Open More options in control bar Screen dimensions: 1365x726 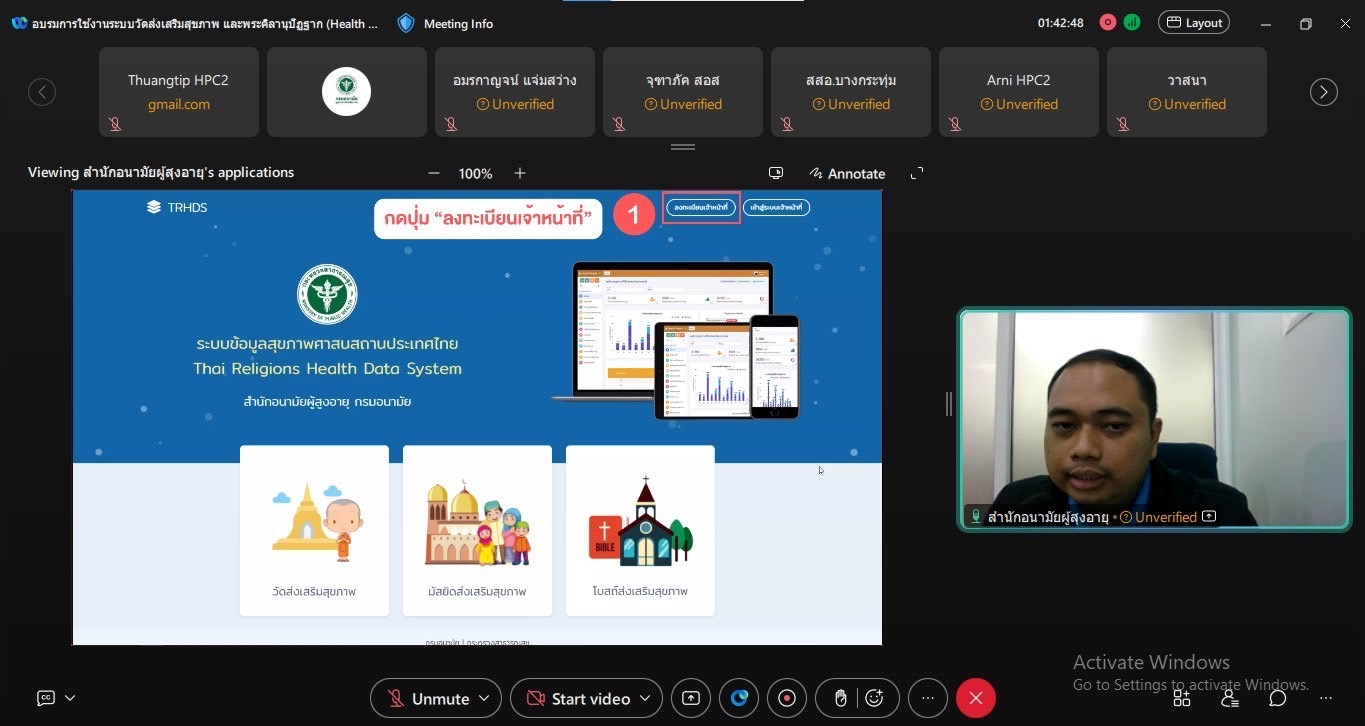point(928,698)
